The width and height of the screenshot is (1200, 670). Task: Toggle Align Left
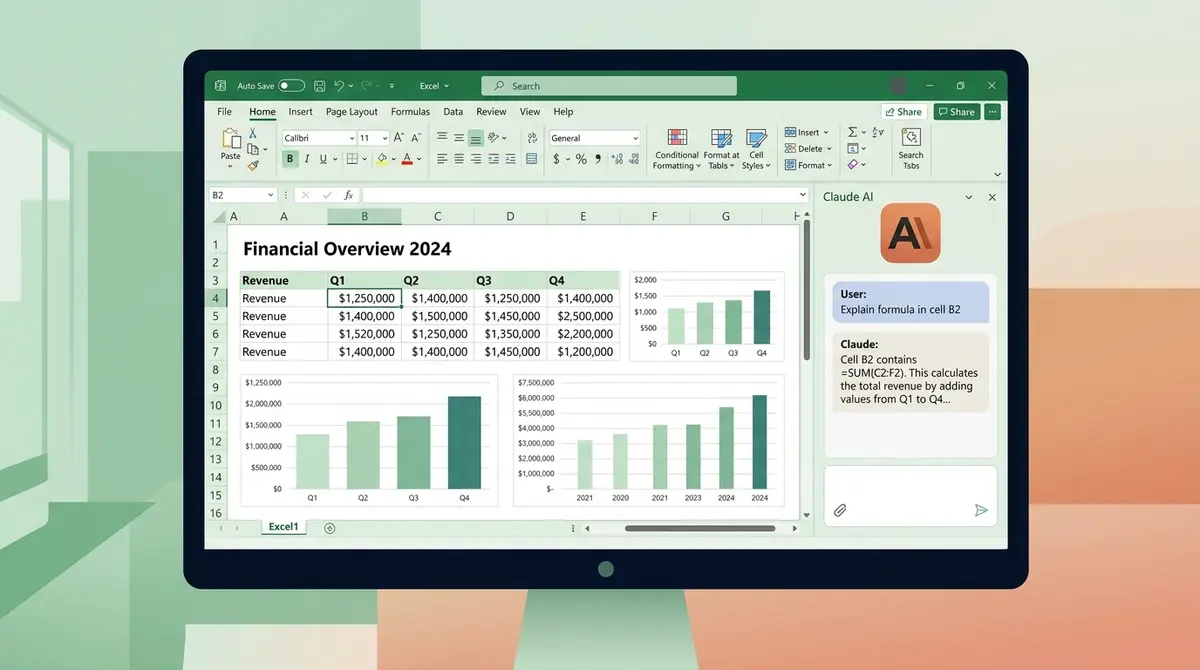point(442,158)
